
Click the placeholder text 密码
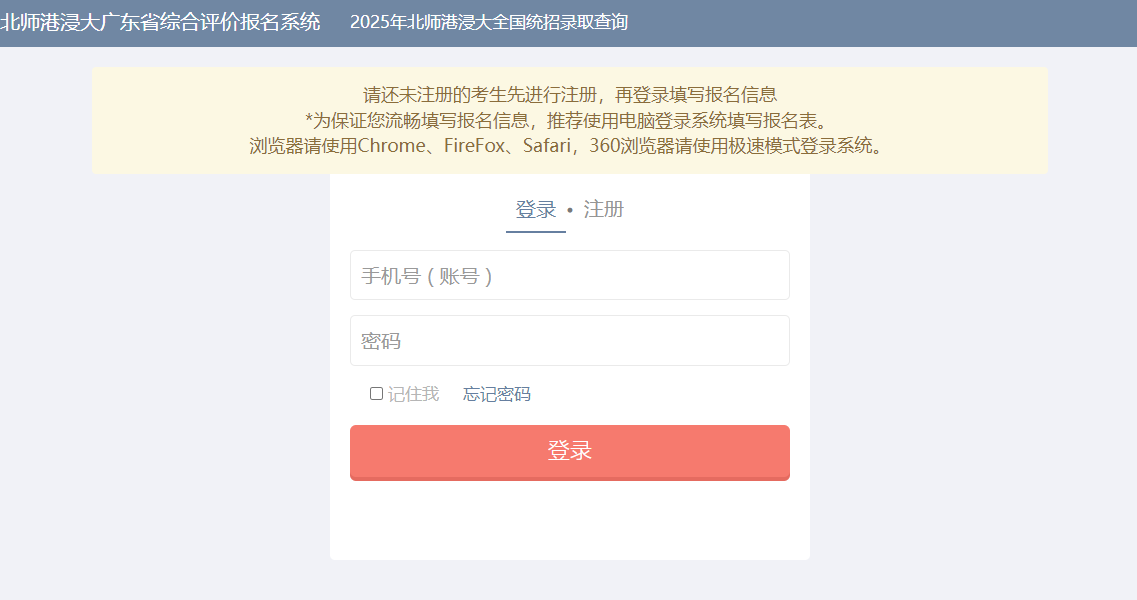(381, 341)
